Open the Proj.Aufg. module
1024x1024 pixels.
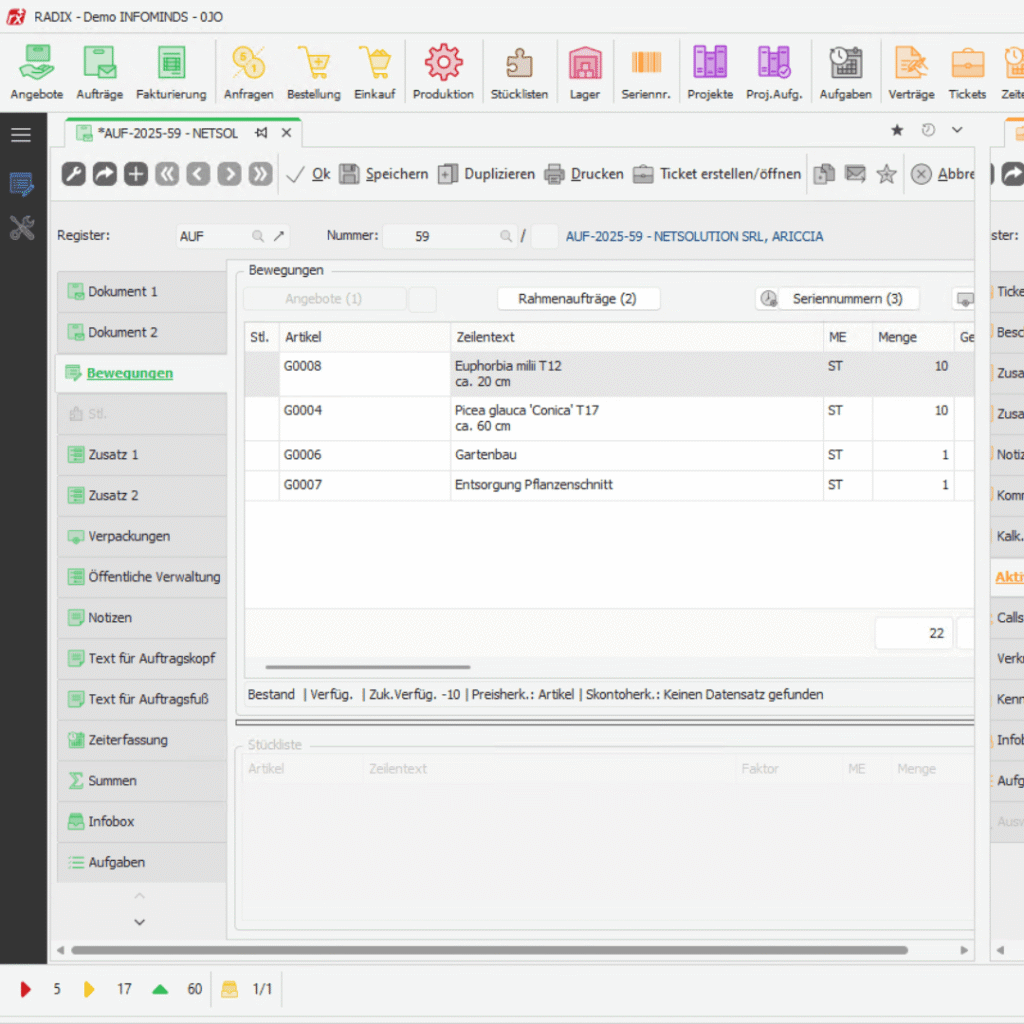pos(774,72)
